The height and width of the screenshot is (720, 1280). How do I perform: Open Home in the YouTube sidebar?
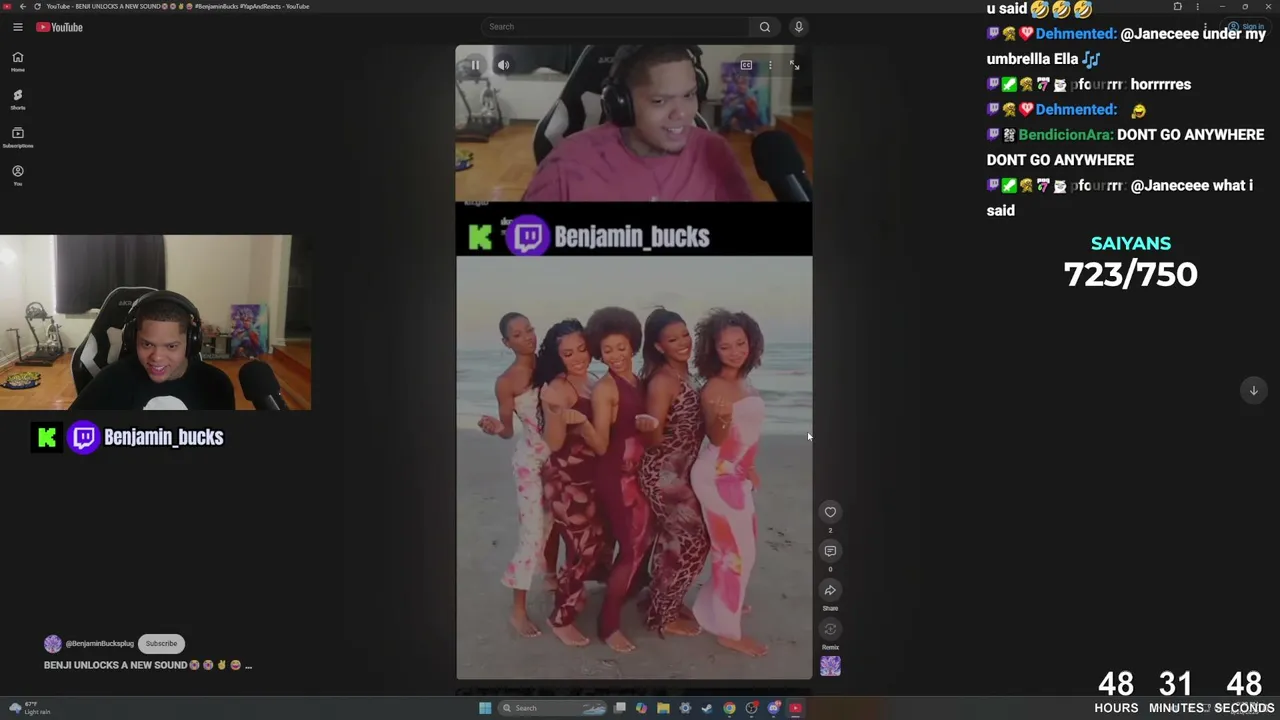click(x=17, y=61)
